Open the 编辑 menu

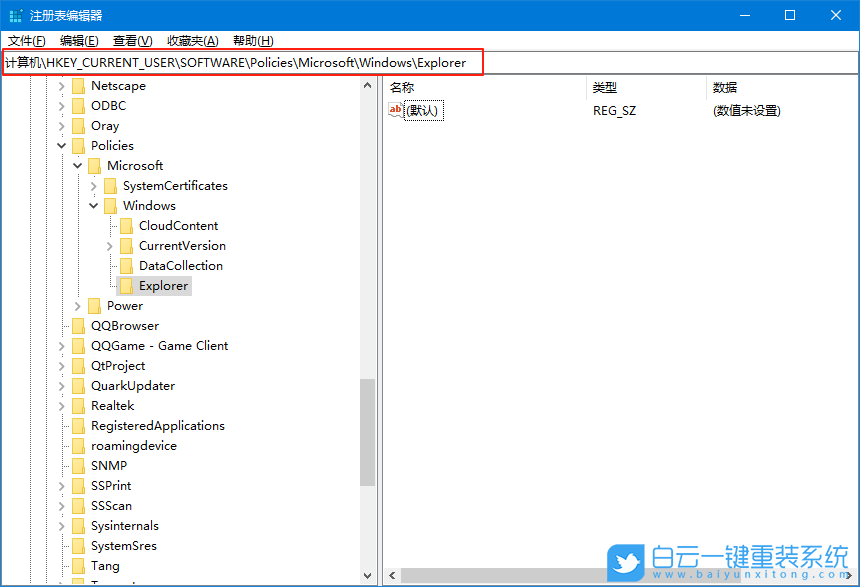[76, 40]
